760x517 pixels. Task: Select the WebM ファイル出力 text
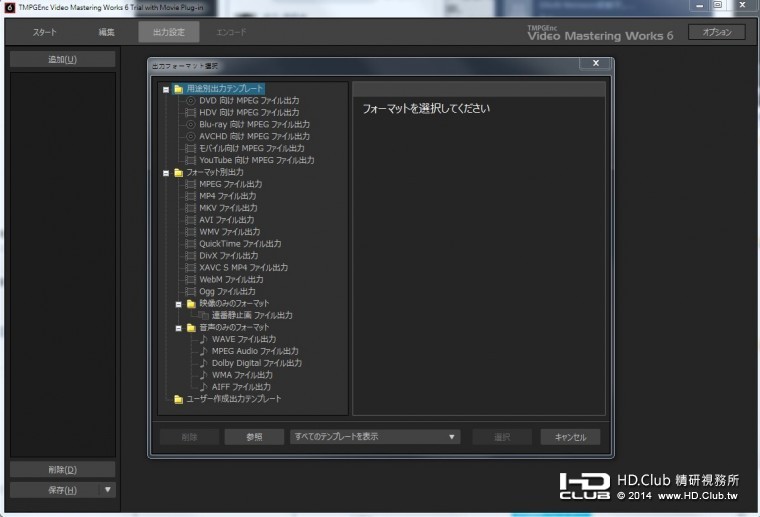click(231, 280)
